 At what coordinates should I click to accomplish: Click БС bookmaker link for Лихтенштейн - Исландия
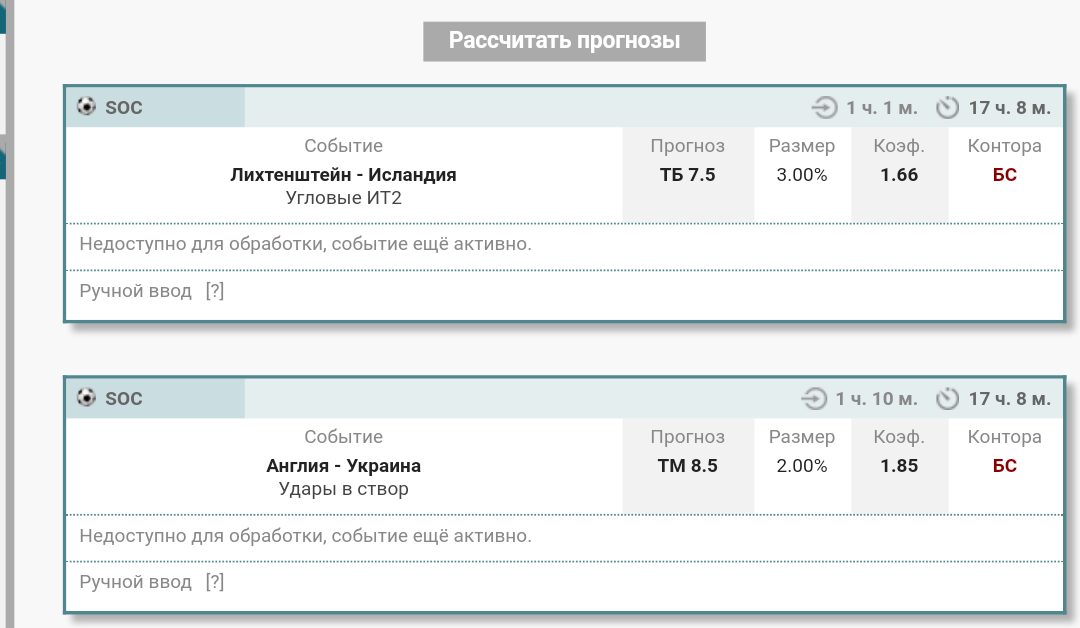(x=1004, y=175)
